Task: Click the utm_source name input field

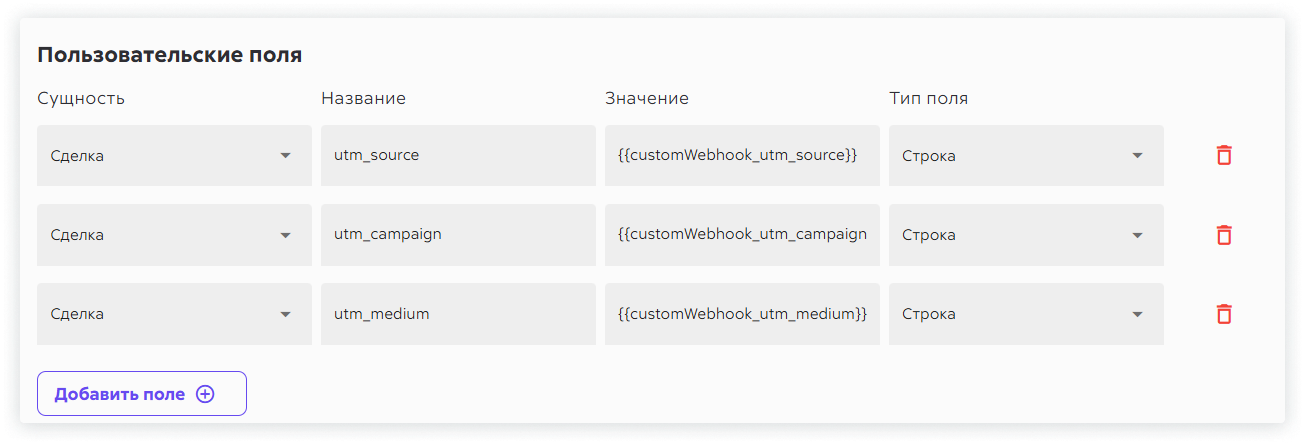Action: [x=458, y=156]
